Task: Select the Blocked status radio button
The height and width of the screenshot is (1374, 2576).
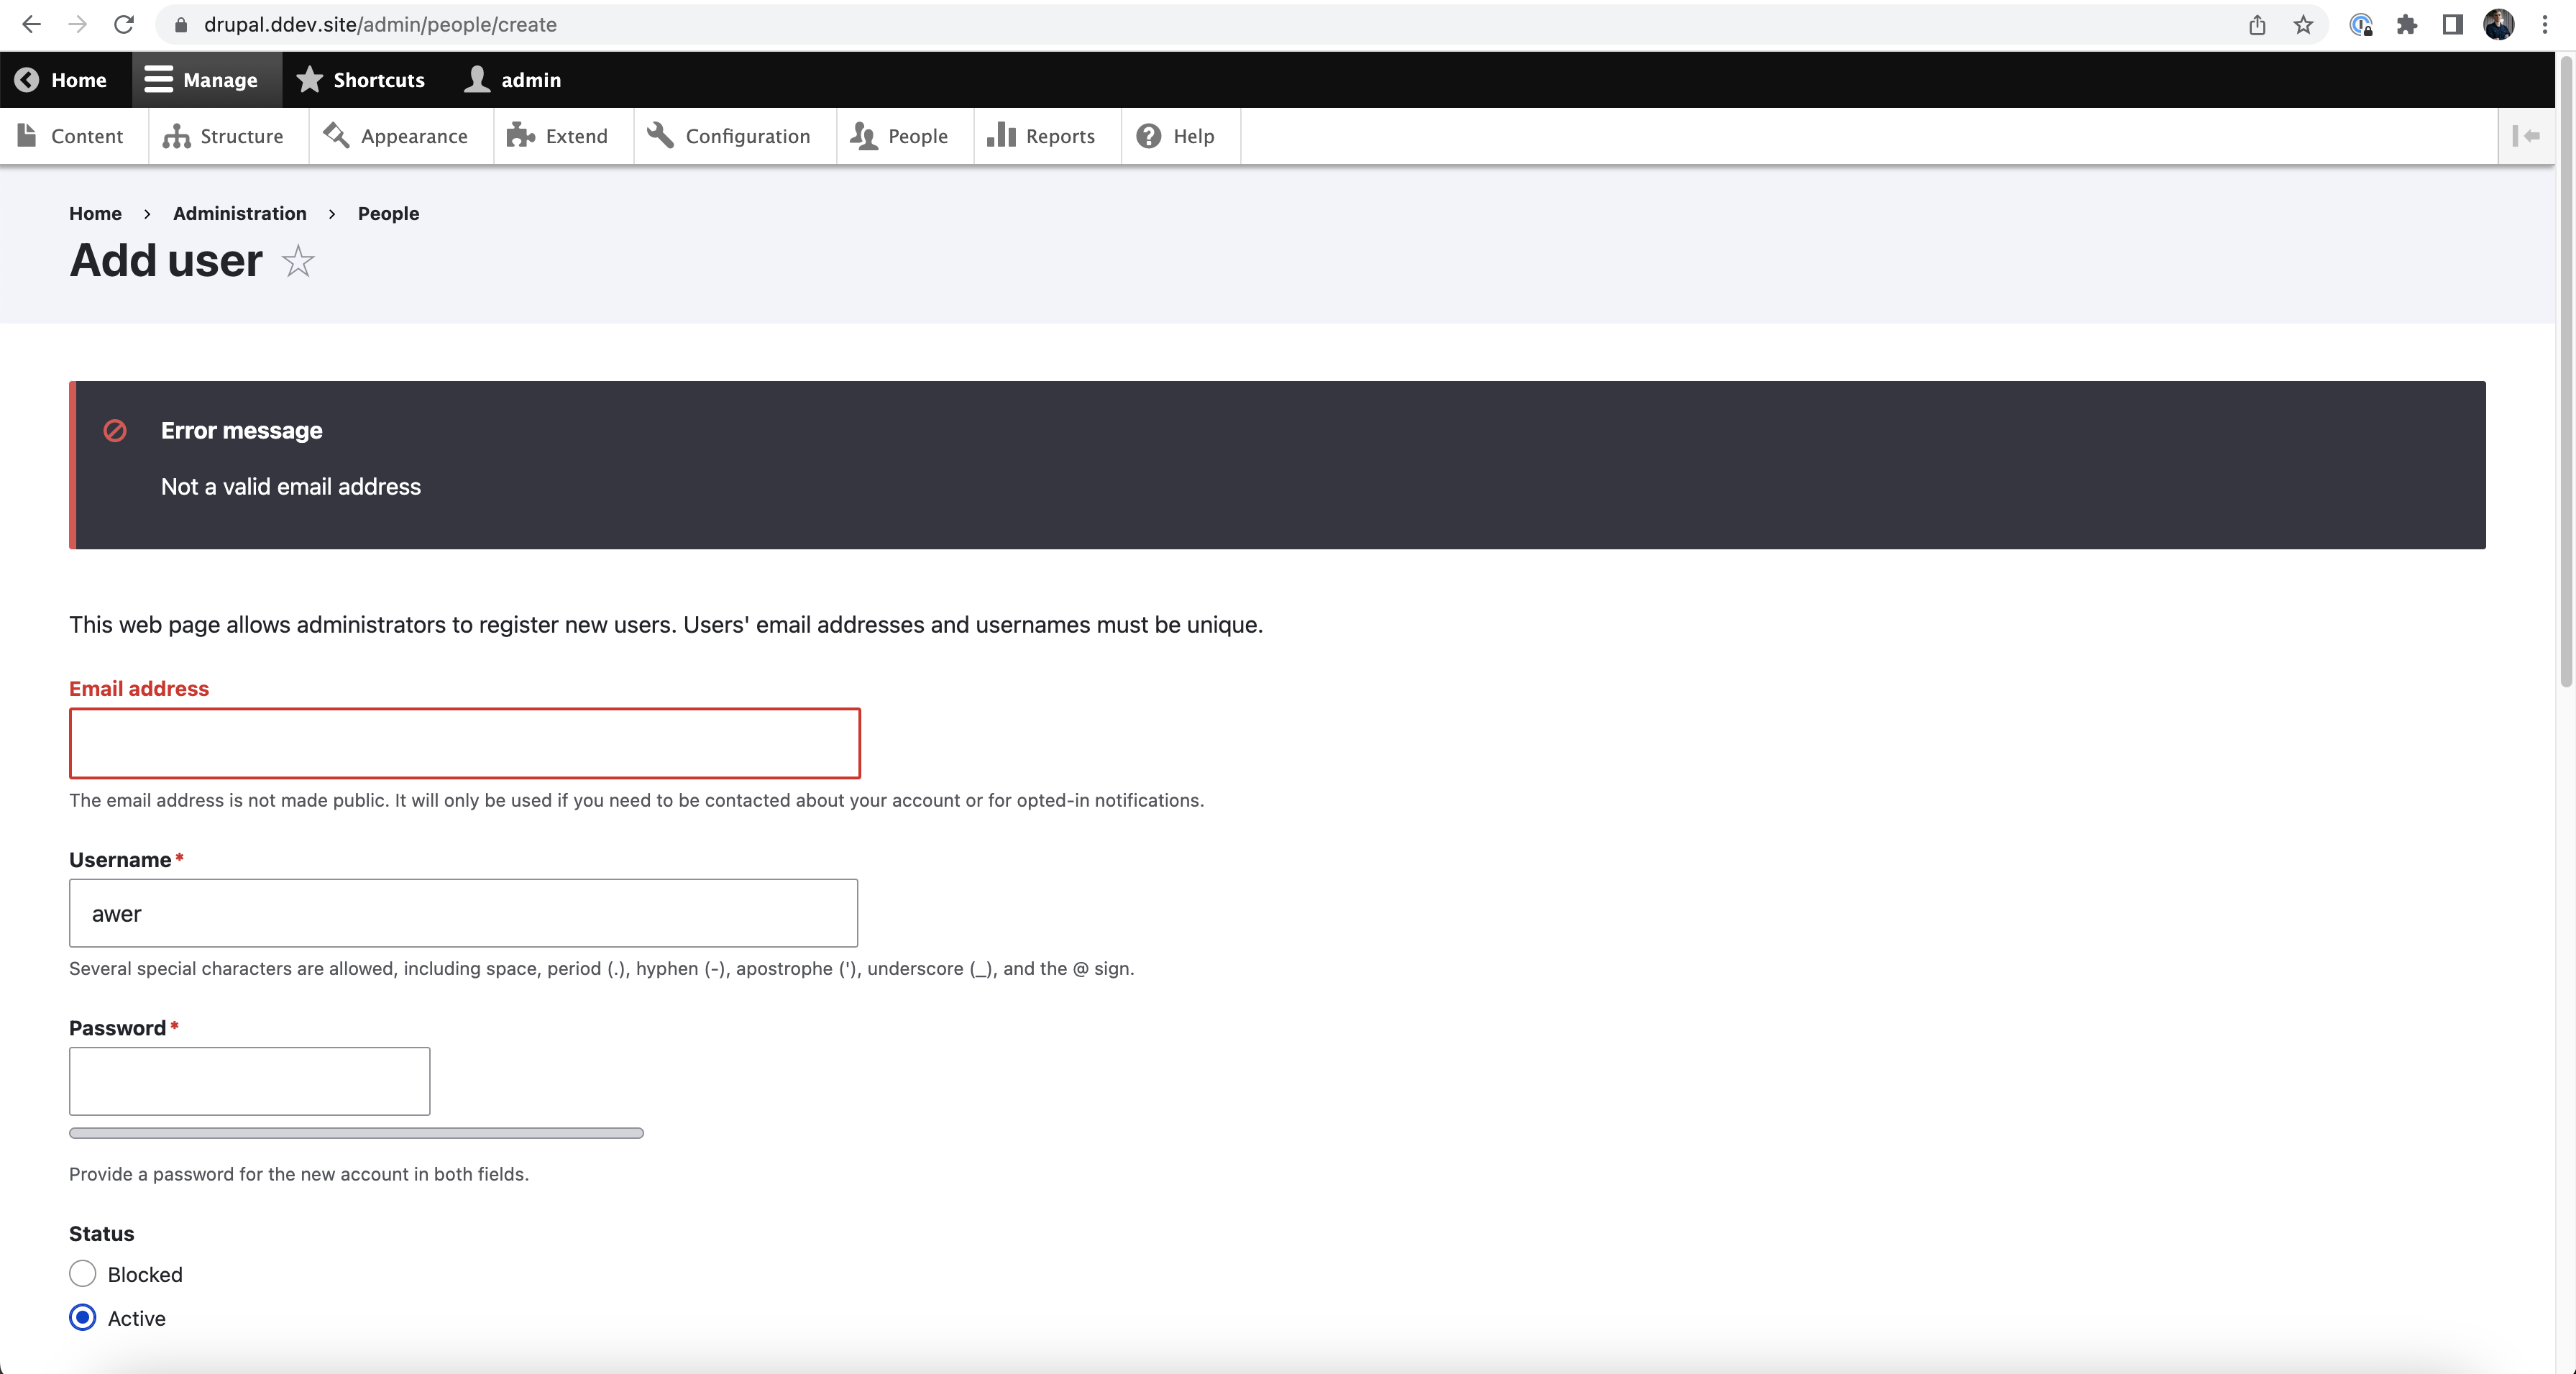Action: [x=83, y=1274]
